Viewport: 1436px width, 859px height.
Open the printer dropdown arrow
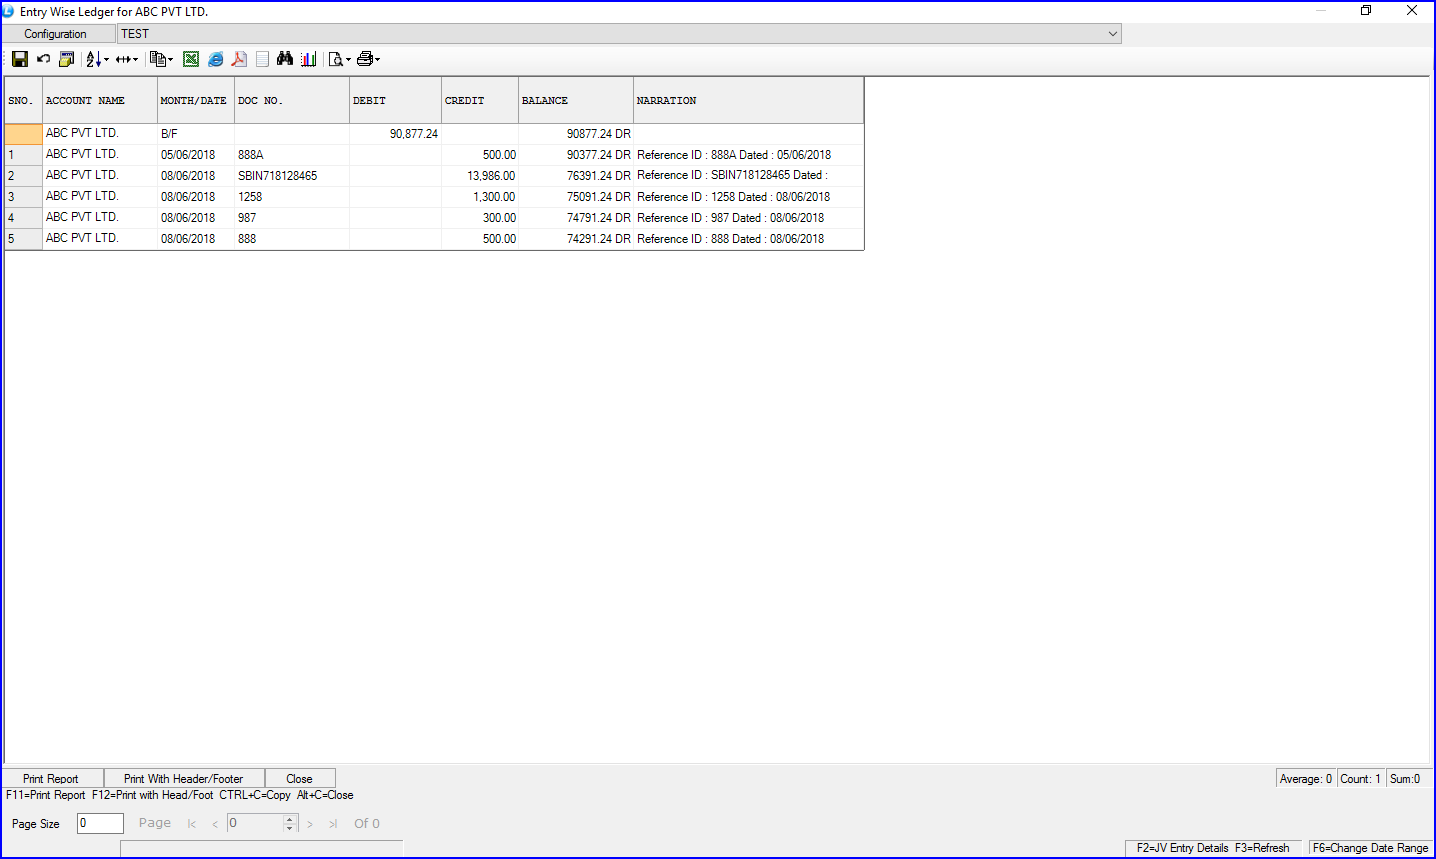click(x=378, y=60)
